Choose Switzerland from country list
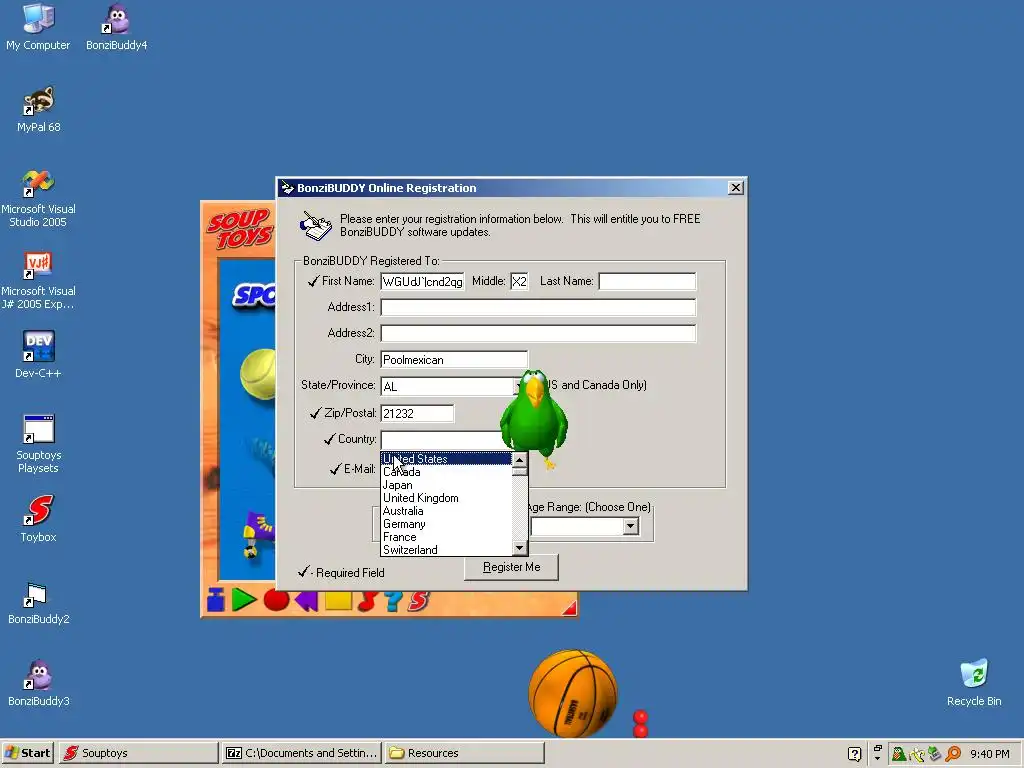 pos(446,550)
